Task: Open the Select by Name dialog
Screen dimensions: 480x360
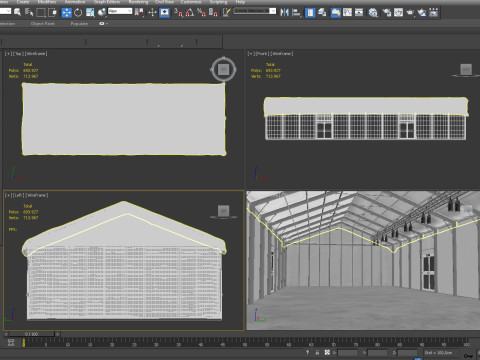Action: coord(29,13)
